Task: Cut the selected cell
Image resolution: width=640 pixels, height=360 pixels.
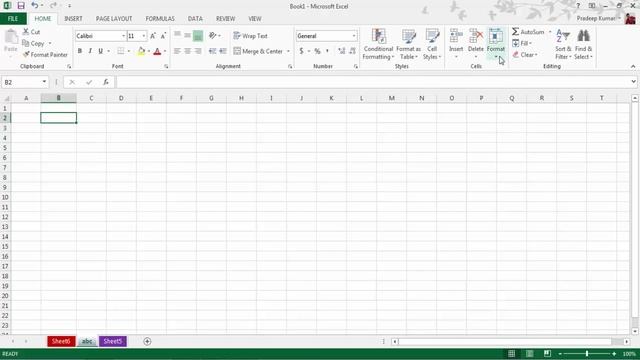Action: pos(31,31)
